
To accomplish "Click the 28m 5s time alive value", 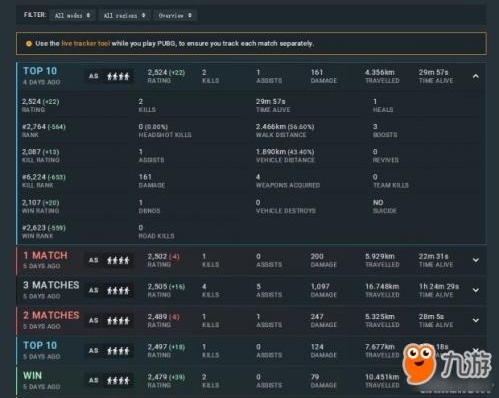I will click(x=431, y=317).
